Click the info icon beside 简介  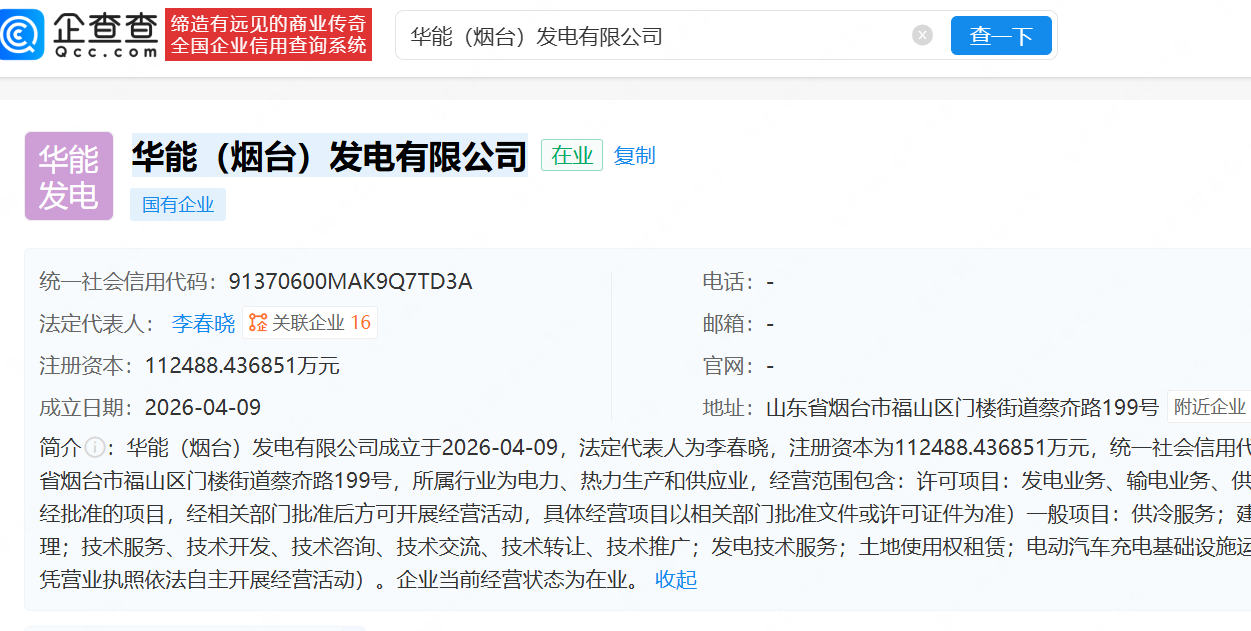[x=94, y=447]
